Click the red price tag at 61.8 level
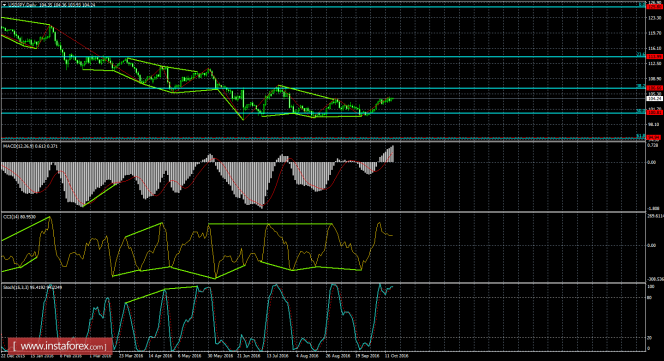 pyautogui.click(x=655, y=137)
